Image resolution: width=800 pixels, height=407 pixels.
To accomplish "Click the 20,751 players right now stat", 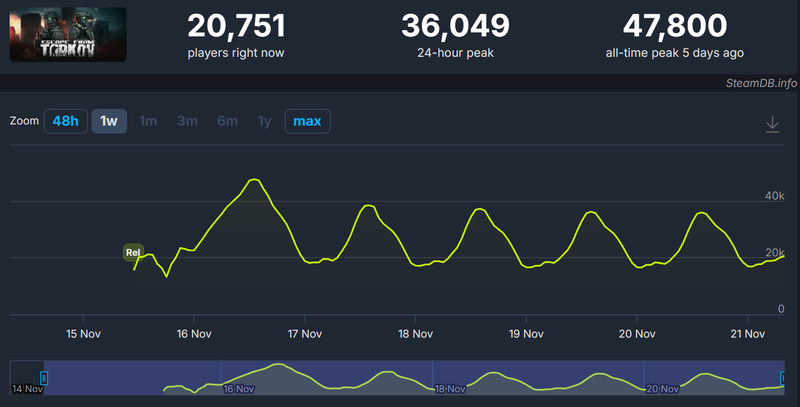I will tap(237, 24).
